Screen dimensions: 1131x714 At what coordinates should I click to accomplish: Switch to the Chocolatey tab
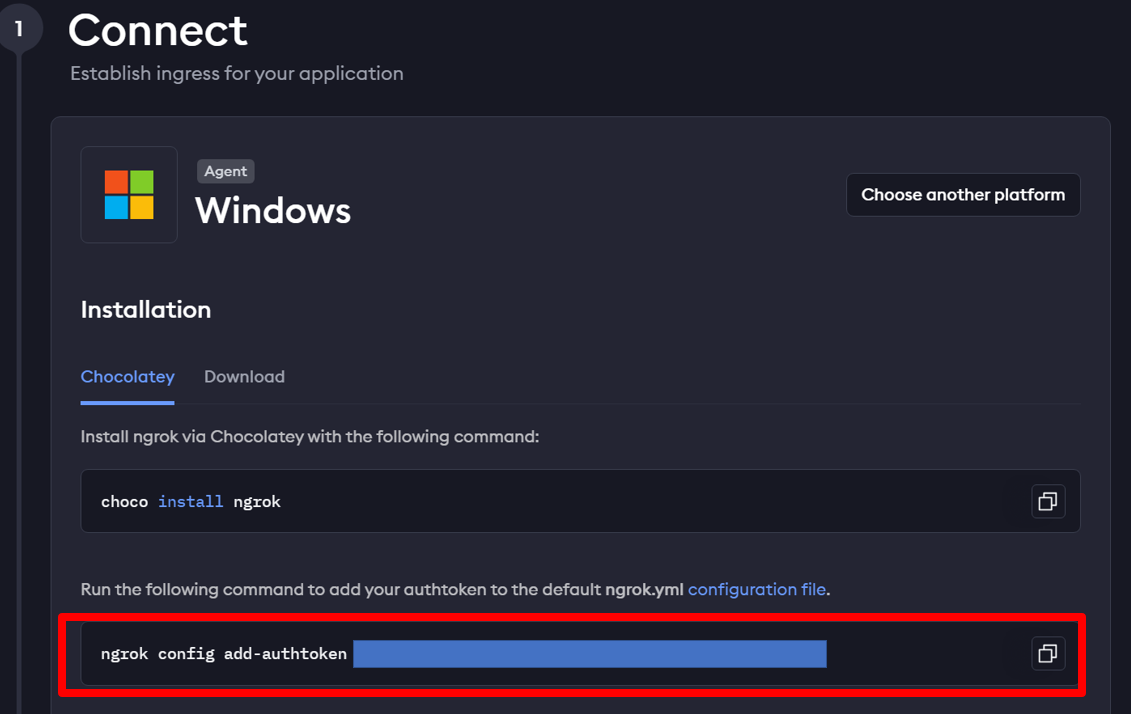pyautogui.click(x=128, y=376)
